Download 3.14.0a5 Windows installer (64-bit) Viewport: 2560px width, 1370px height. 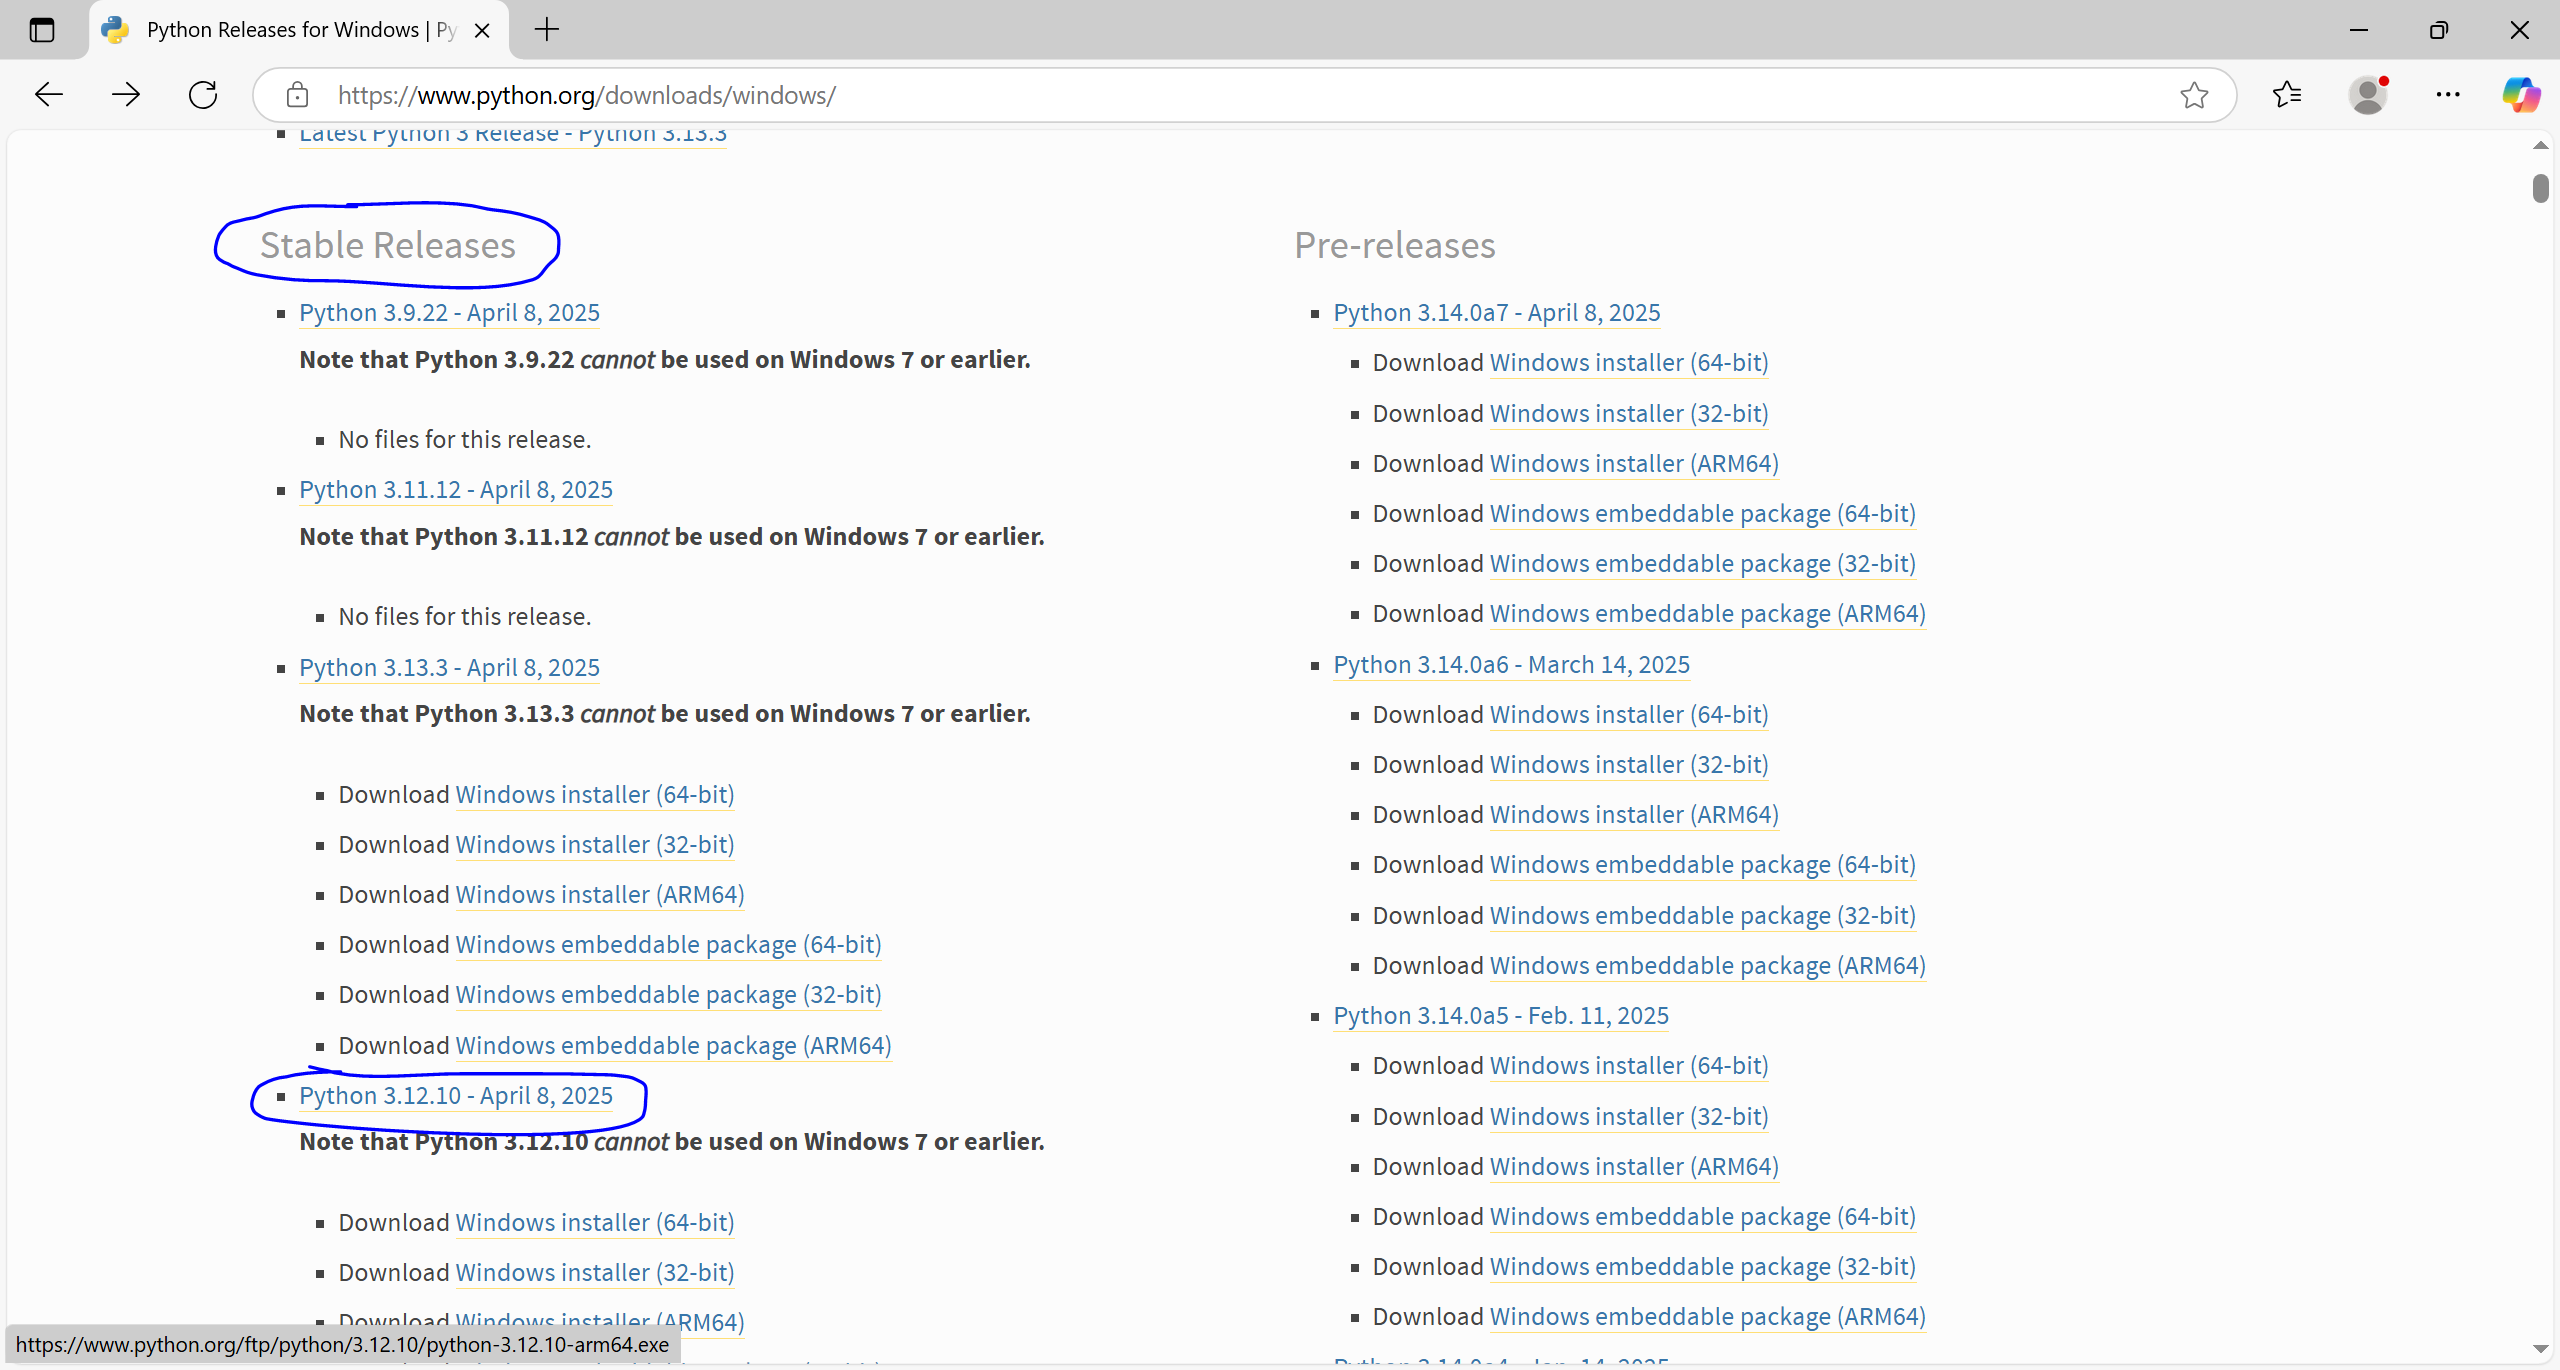(1629, 1066)
